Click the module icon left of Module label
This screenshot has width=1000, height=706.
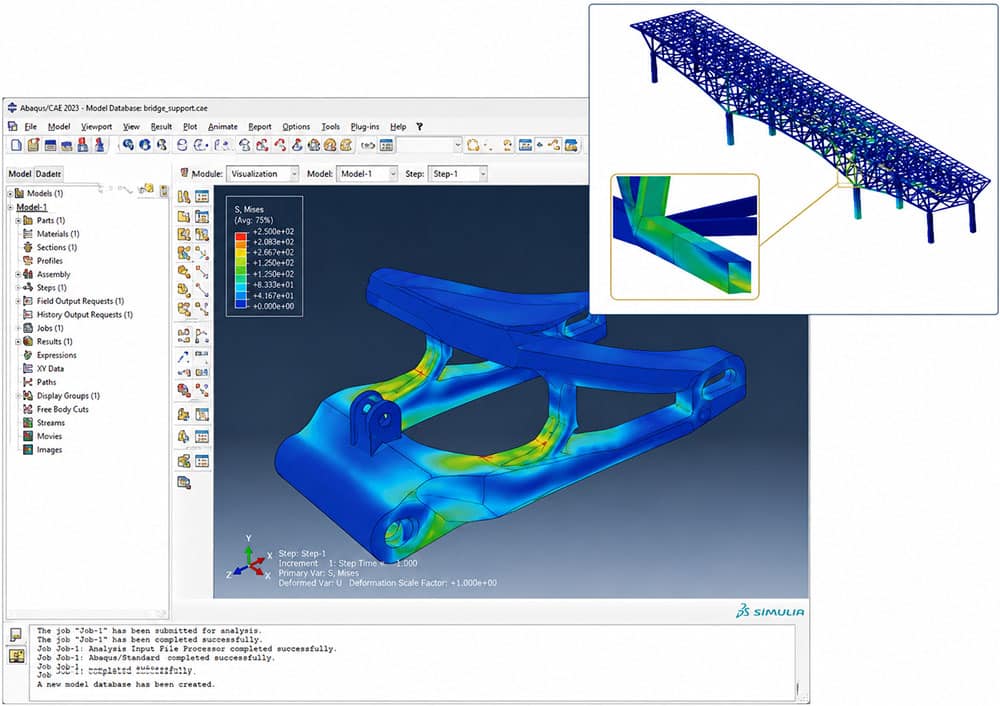pyautogui.click(x=184, y=173)
